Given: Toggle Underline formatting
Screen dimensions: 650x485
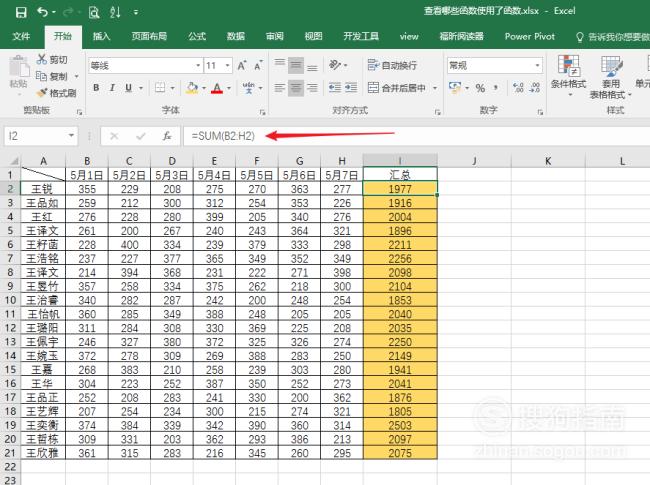Looking at the screenshot, I should [x=129, y=88].
